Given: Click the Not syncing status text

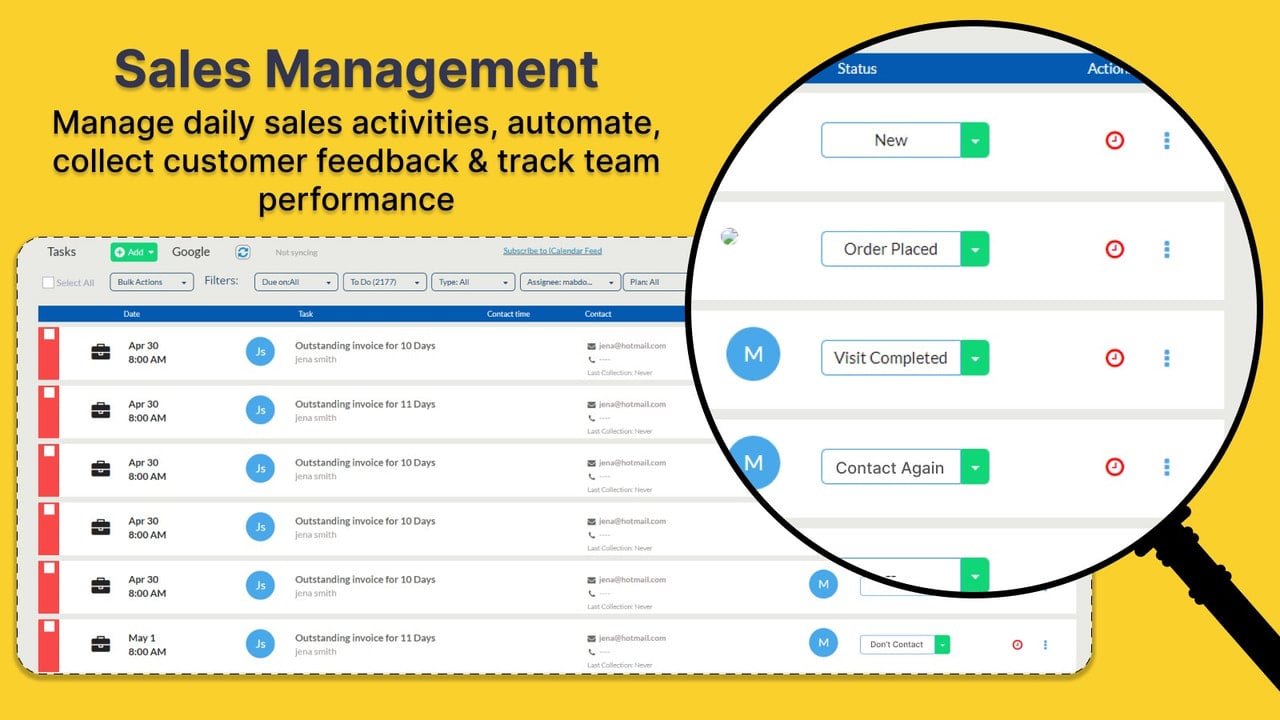Looking at the screenshot, I should (295, 253).
